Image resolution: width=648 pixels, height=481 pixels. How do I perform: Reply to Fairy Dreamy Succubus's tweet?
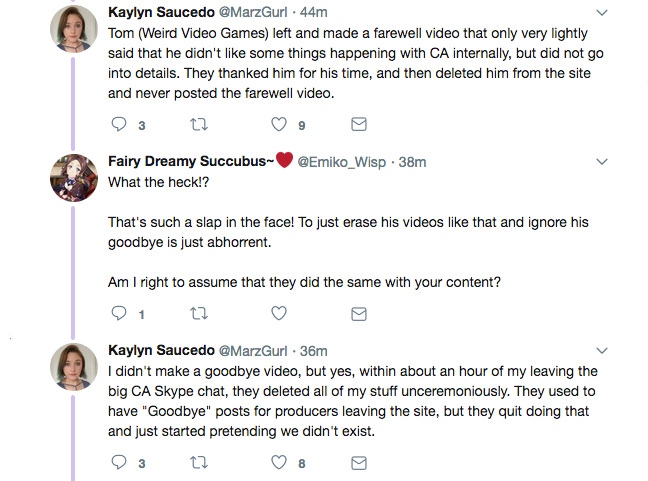(118, 314)
